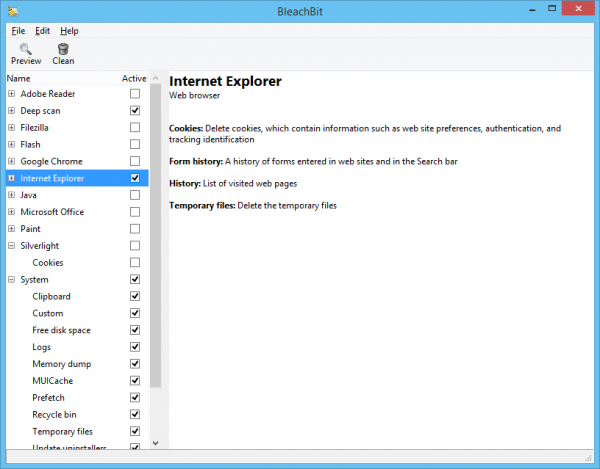This screenshot has height=469, width=600.
Task: Check the Google Chrome checkbox
Action: [135, 161]
